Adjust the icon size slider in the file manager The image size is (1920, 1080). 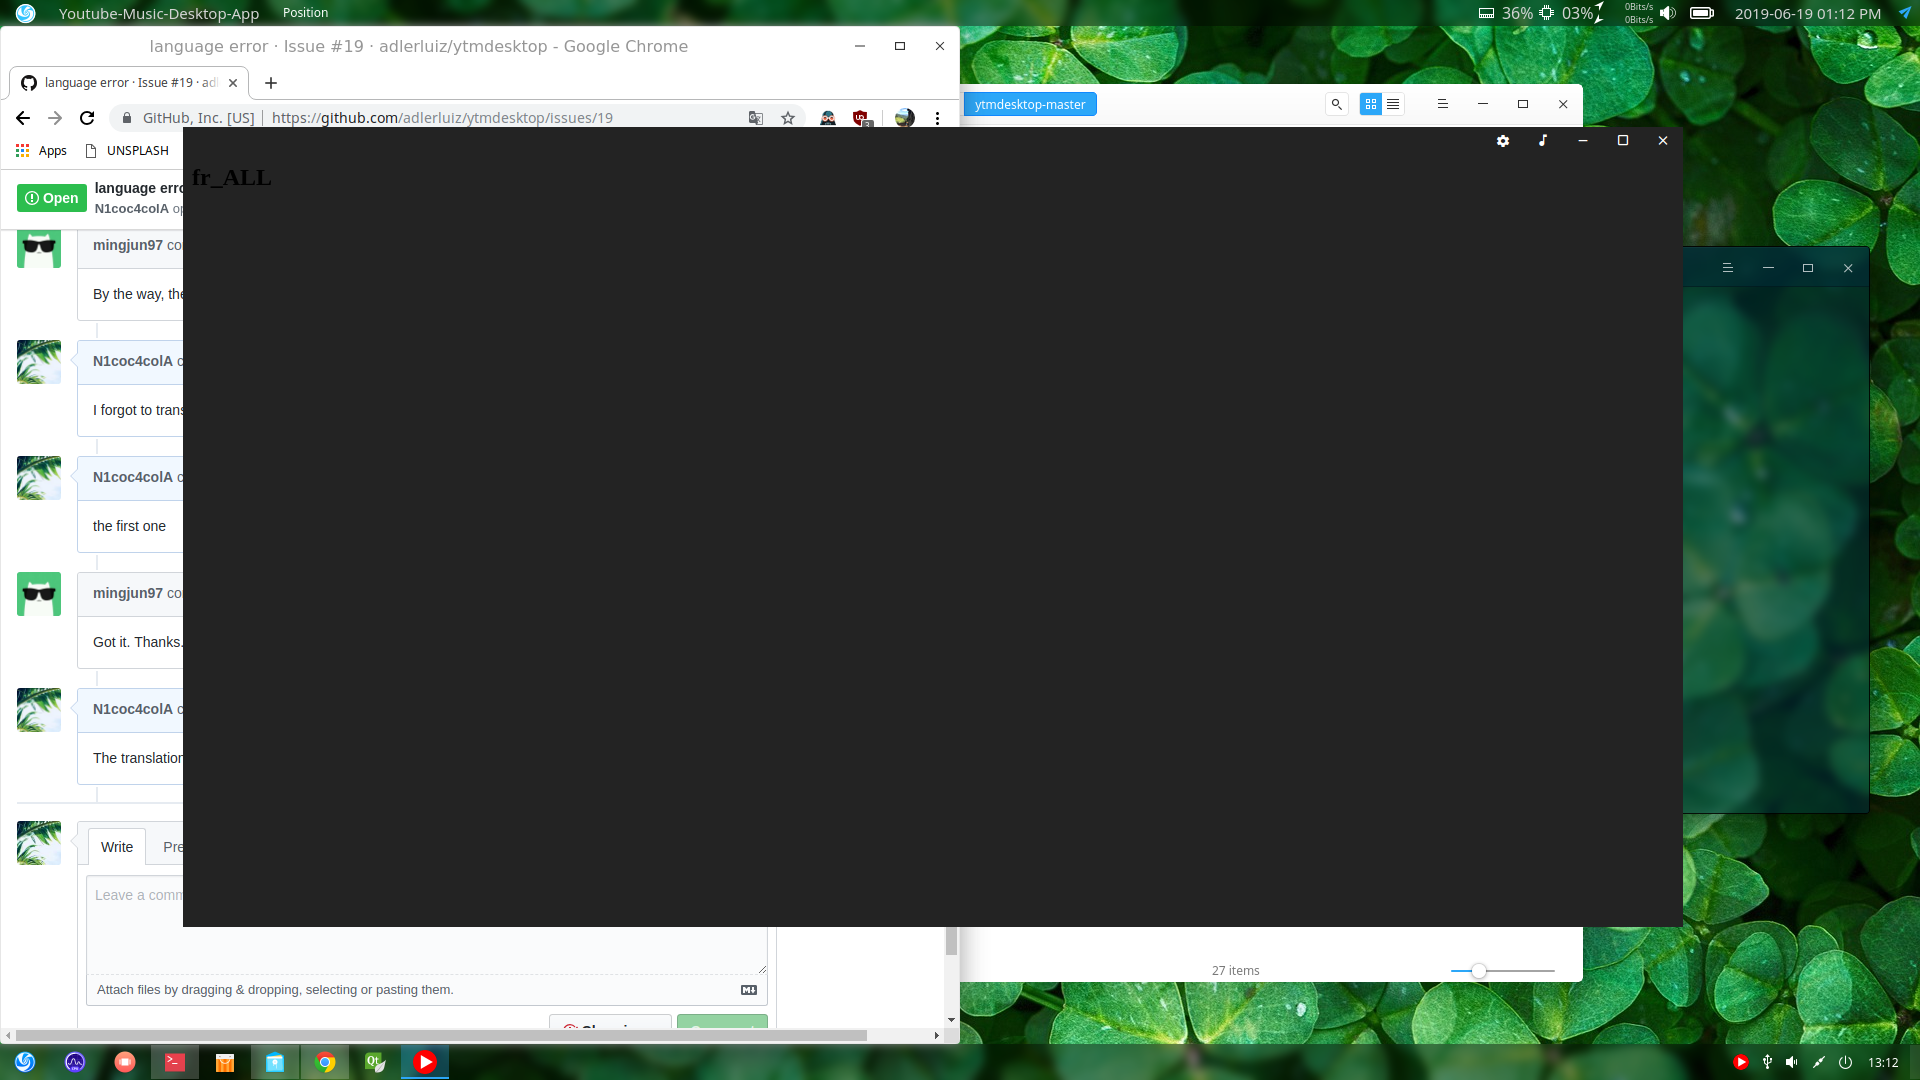pyautogui.click(x=1479, y=970)
